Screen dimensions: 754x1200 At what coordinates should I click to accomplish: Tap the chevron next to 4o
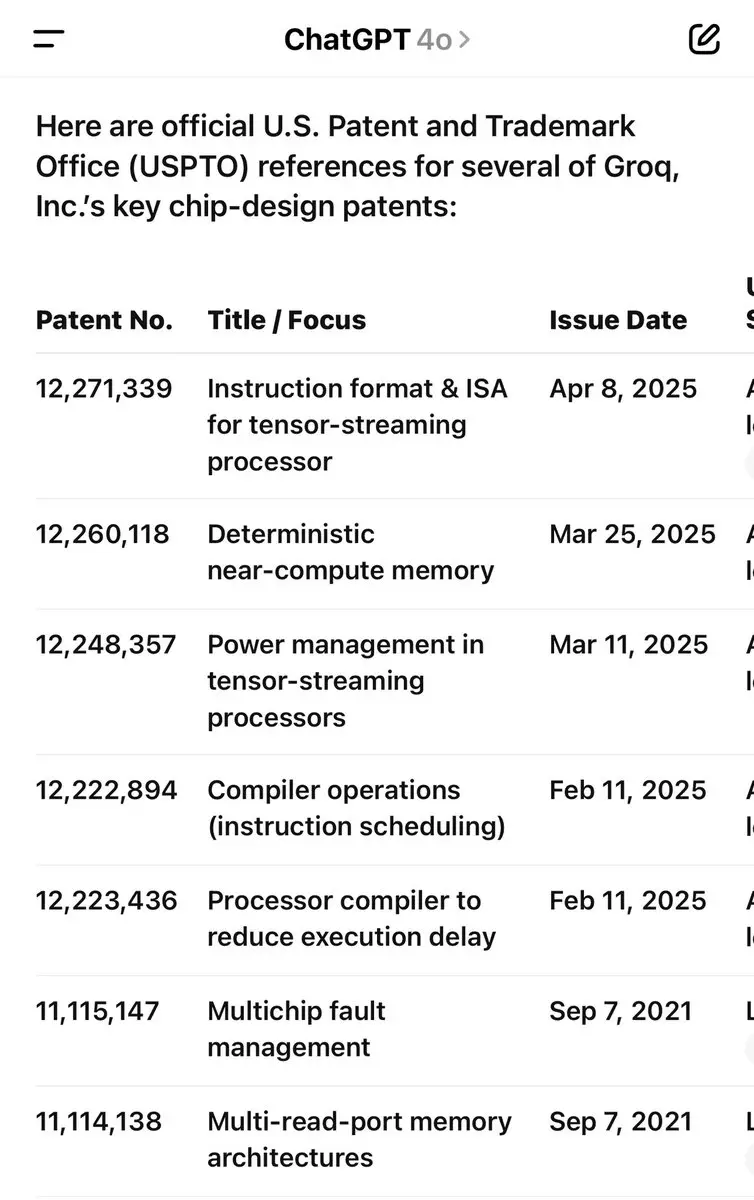point(463,40)
